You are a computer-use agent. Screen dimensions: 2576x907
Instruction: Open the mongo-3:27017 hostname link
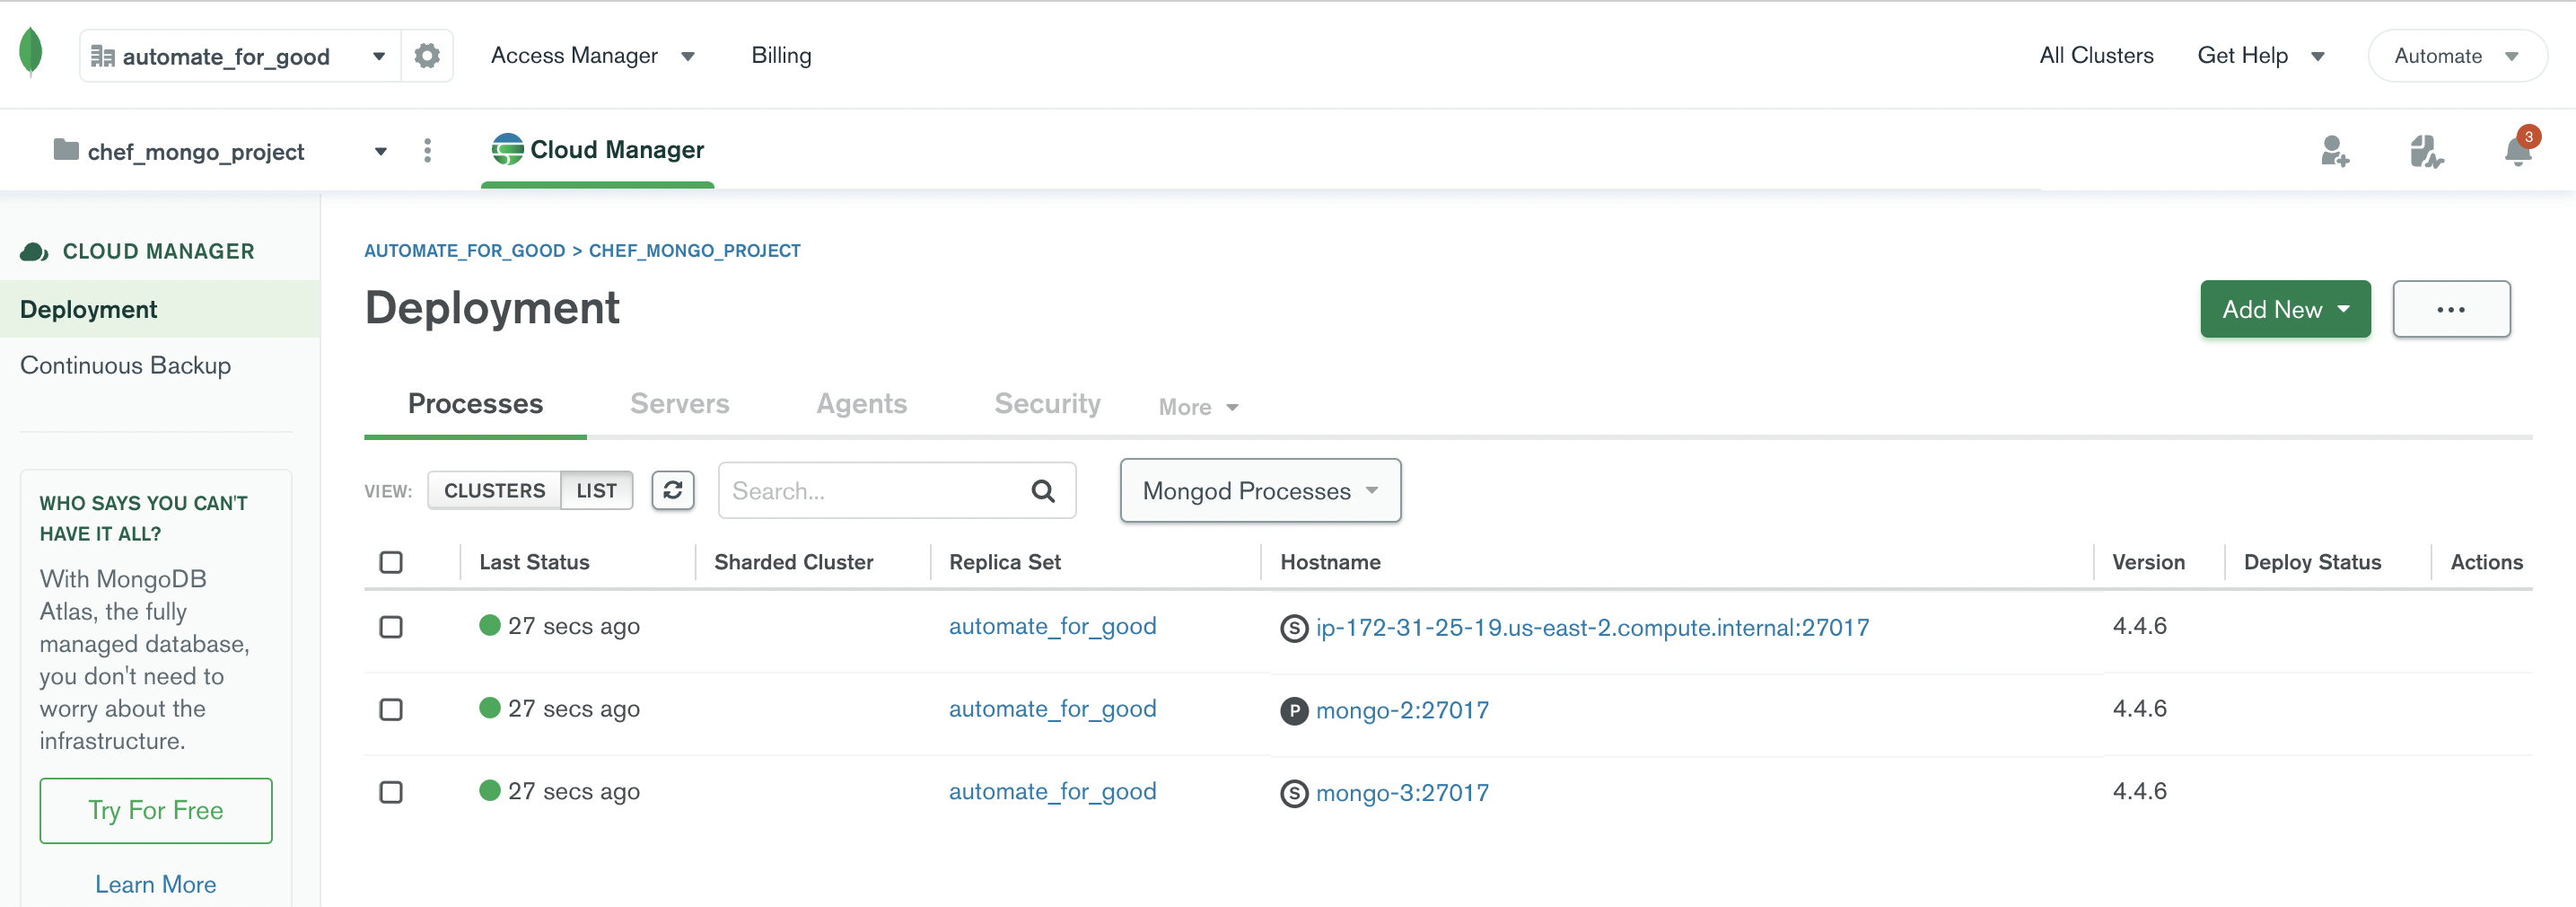point(1402,793)
